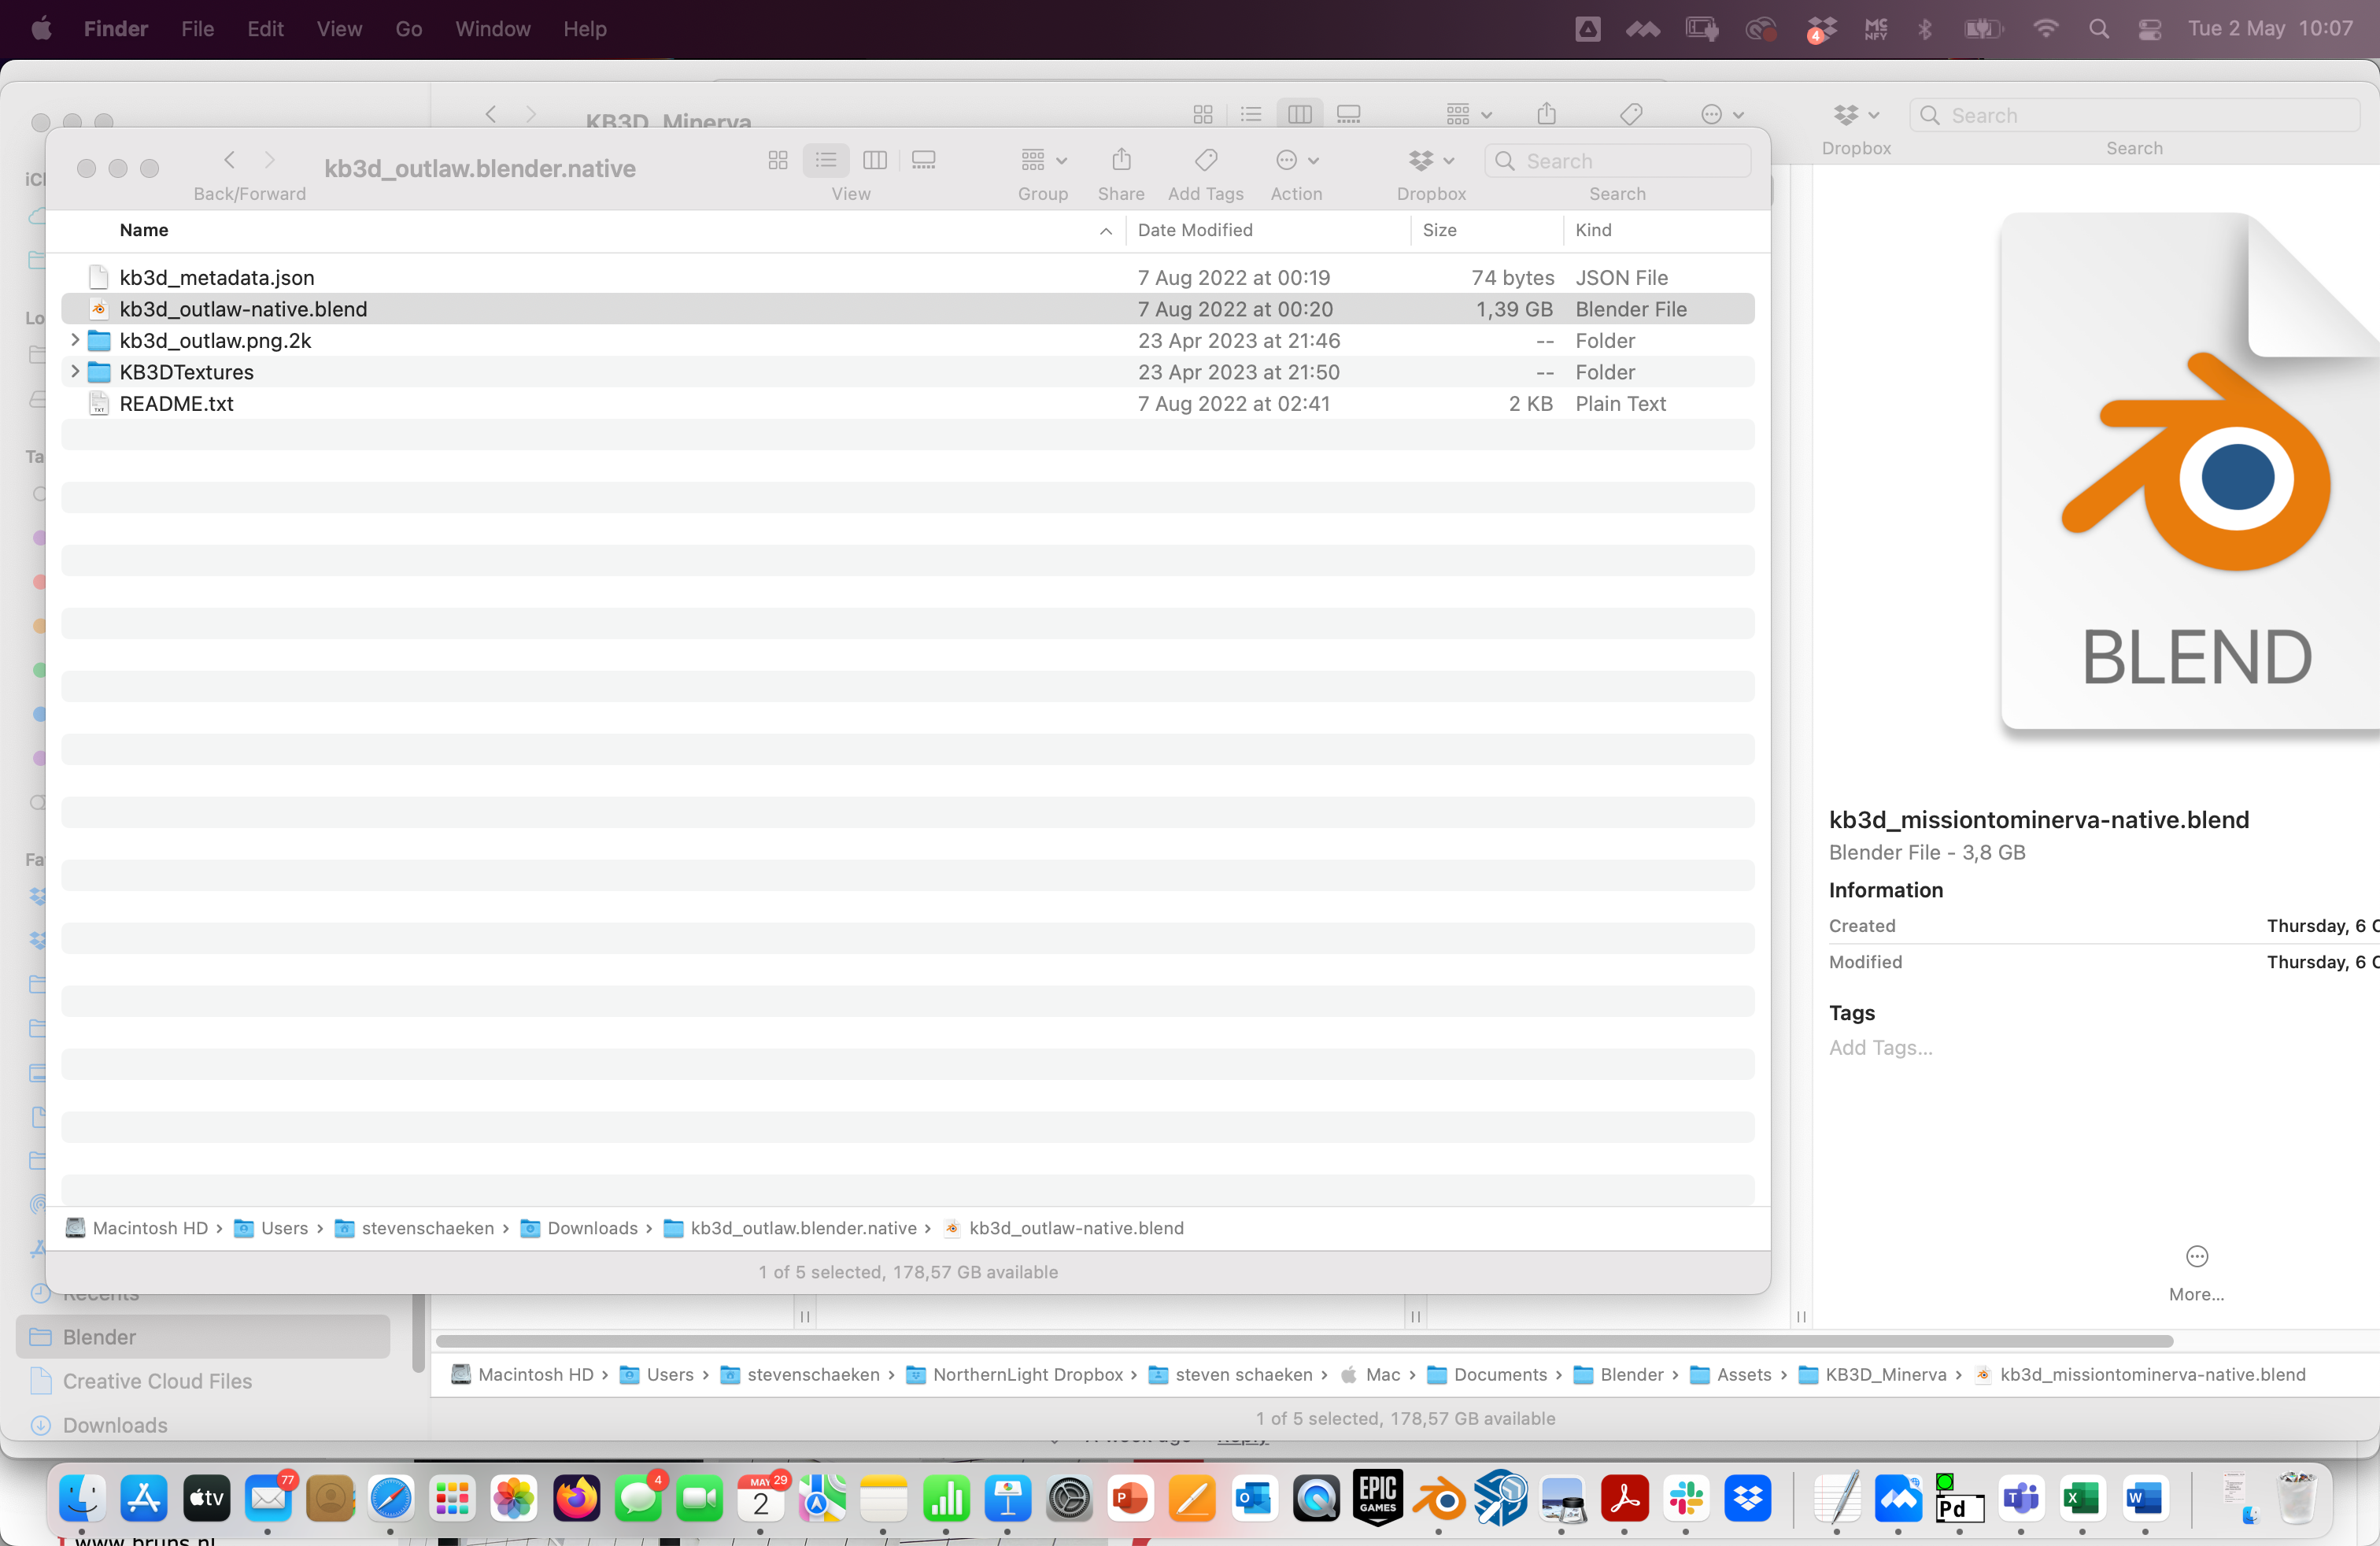Open Control Centre from menu bar

[x=2149, y=29]
